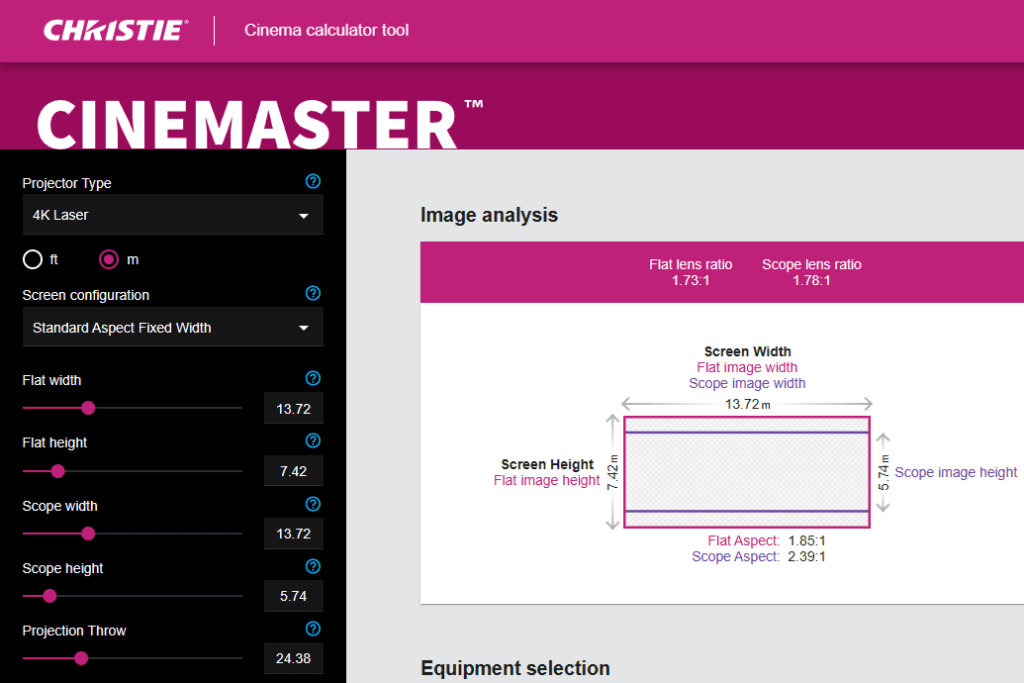Screen dimensions: 1024x683
Task: Click the Scope image height label
Action: (x=955, y=472)
